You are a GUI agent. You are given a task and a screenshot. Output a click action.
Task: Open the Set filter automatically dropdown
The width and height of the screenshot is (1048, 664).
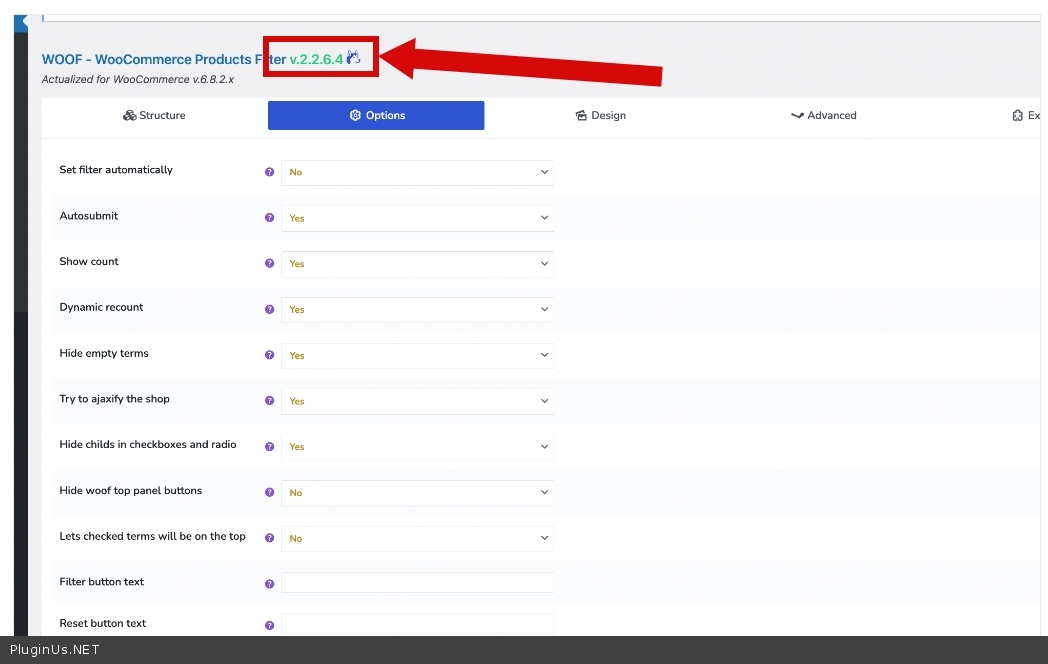click(x=417, y=172)
